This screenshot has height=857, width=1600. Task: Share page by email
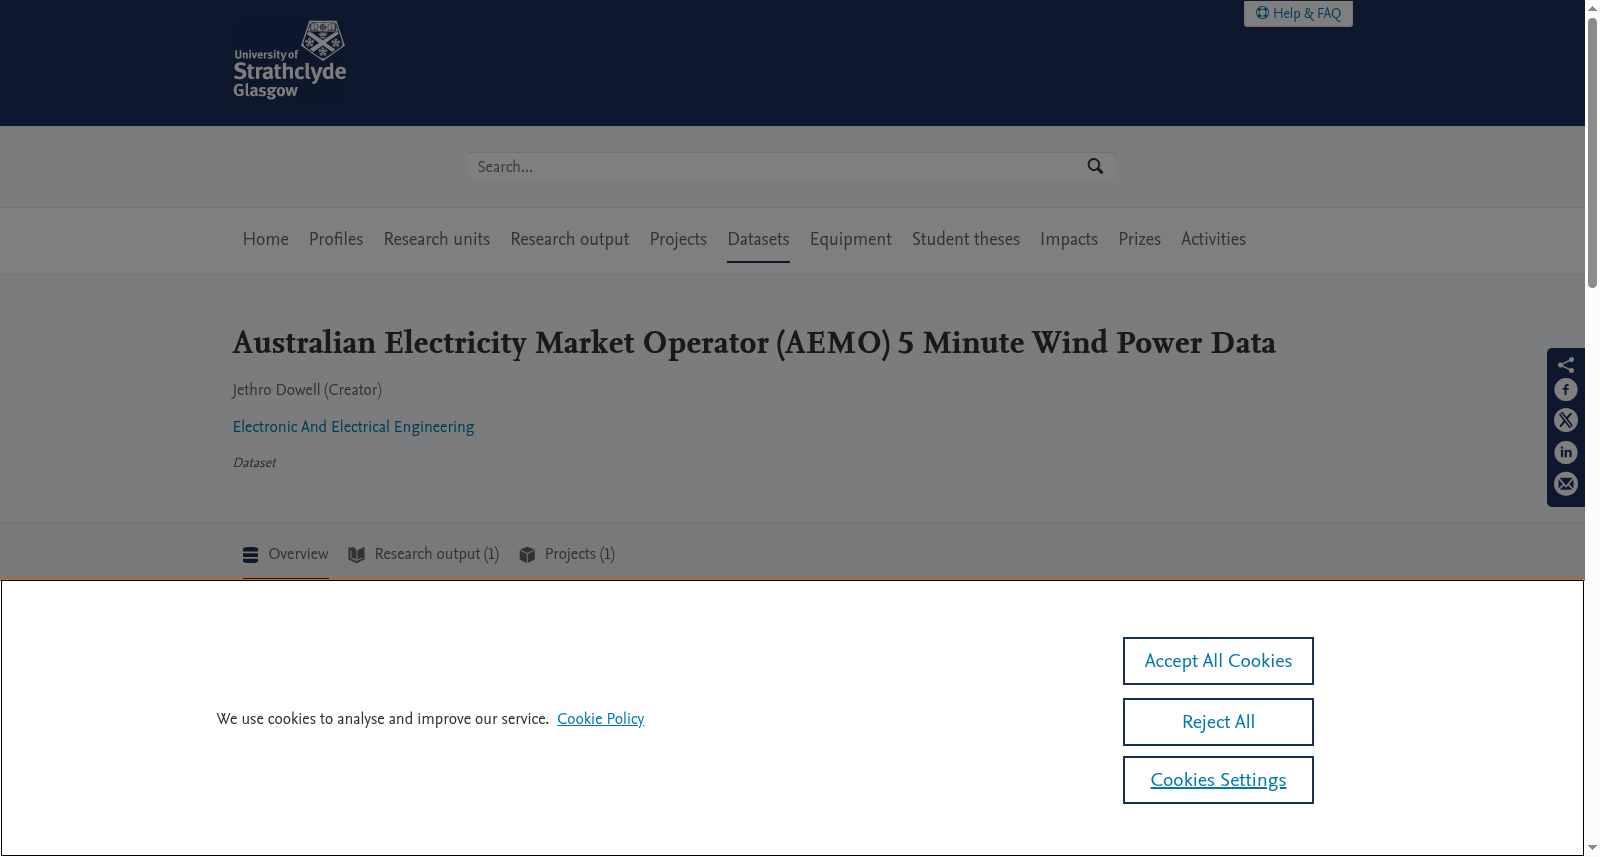[1566, 484]
